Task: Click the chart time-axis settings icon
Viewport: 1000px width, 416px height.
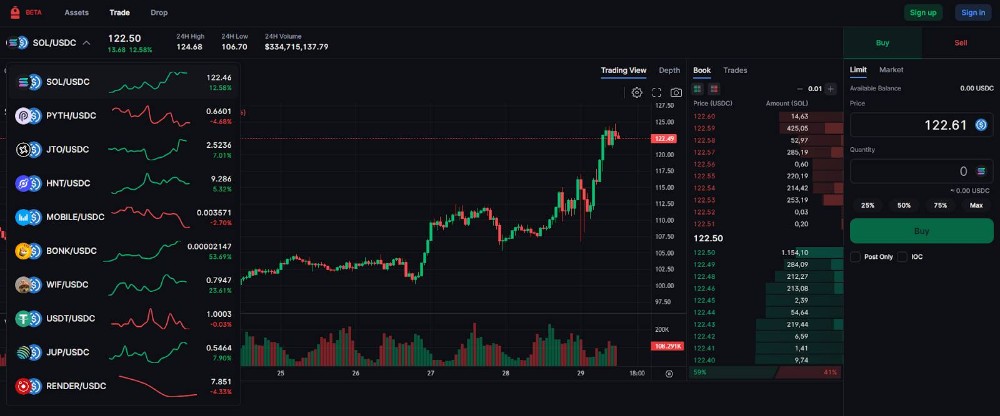Action: (x=669, y=373)
